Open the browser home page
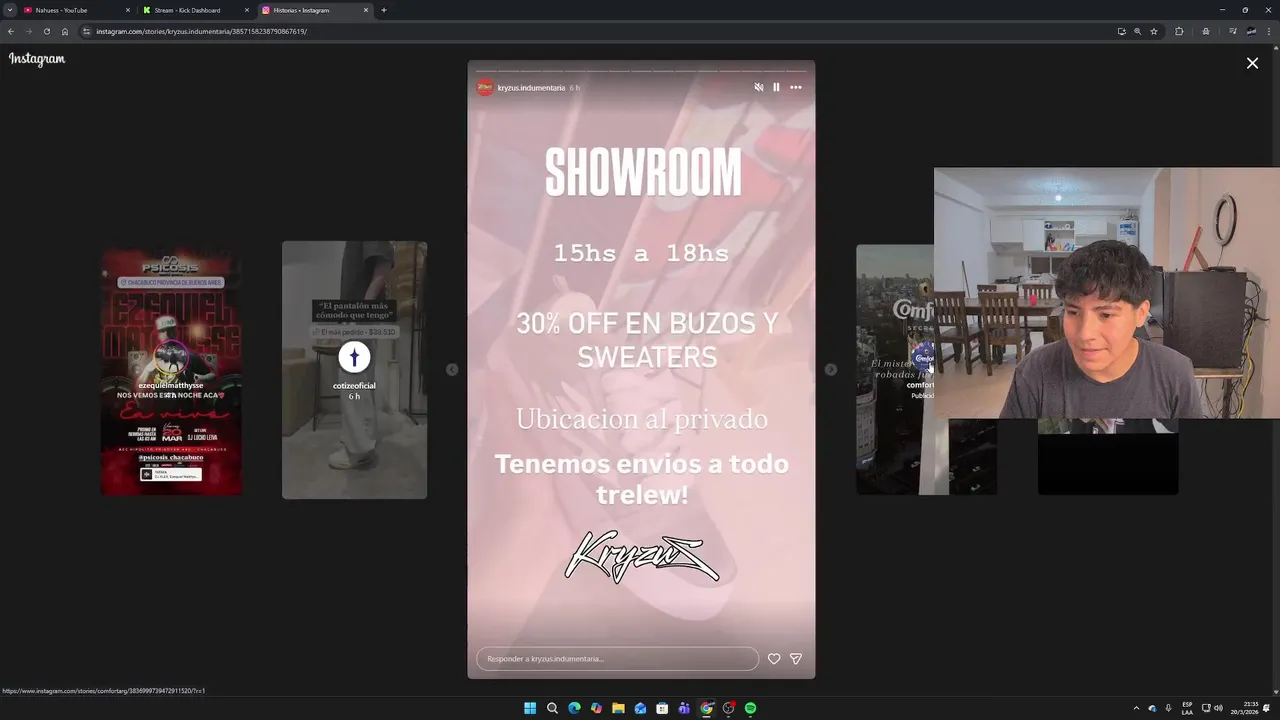The width and height of the screenshot is (1280, 720). pos(65,31)
